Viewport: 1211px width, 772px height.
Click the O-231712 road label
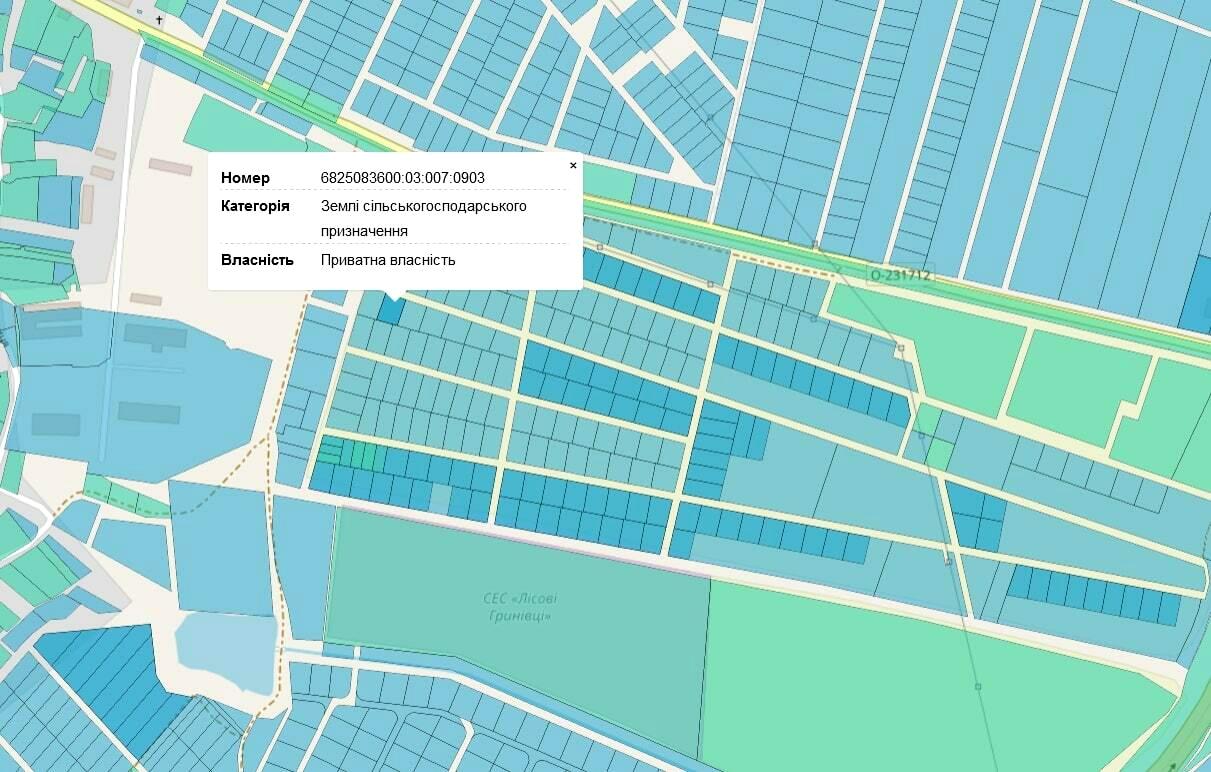(x=900, y=274)
